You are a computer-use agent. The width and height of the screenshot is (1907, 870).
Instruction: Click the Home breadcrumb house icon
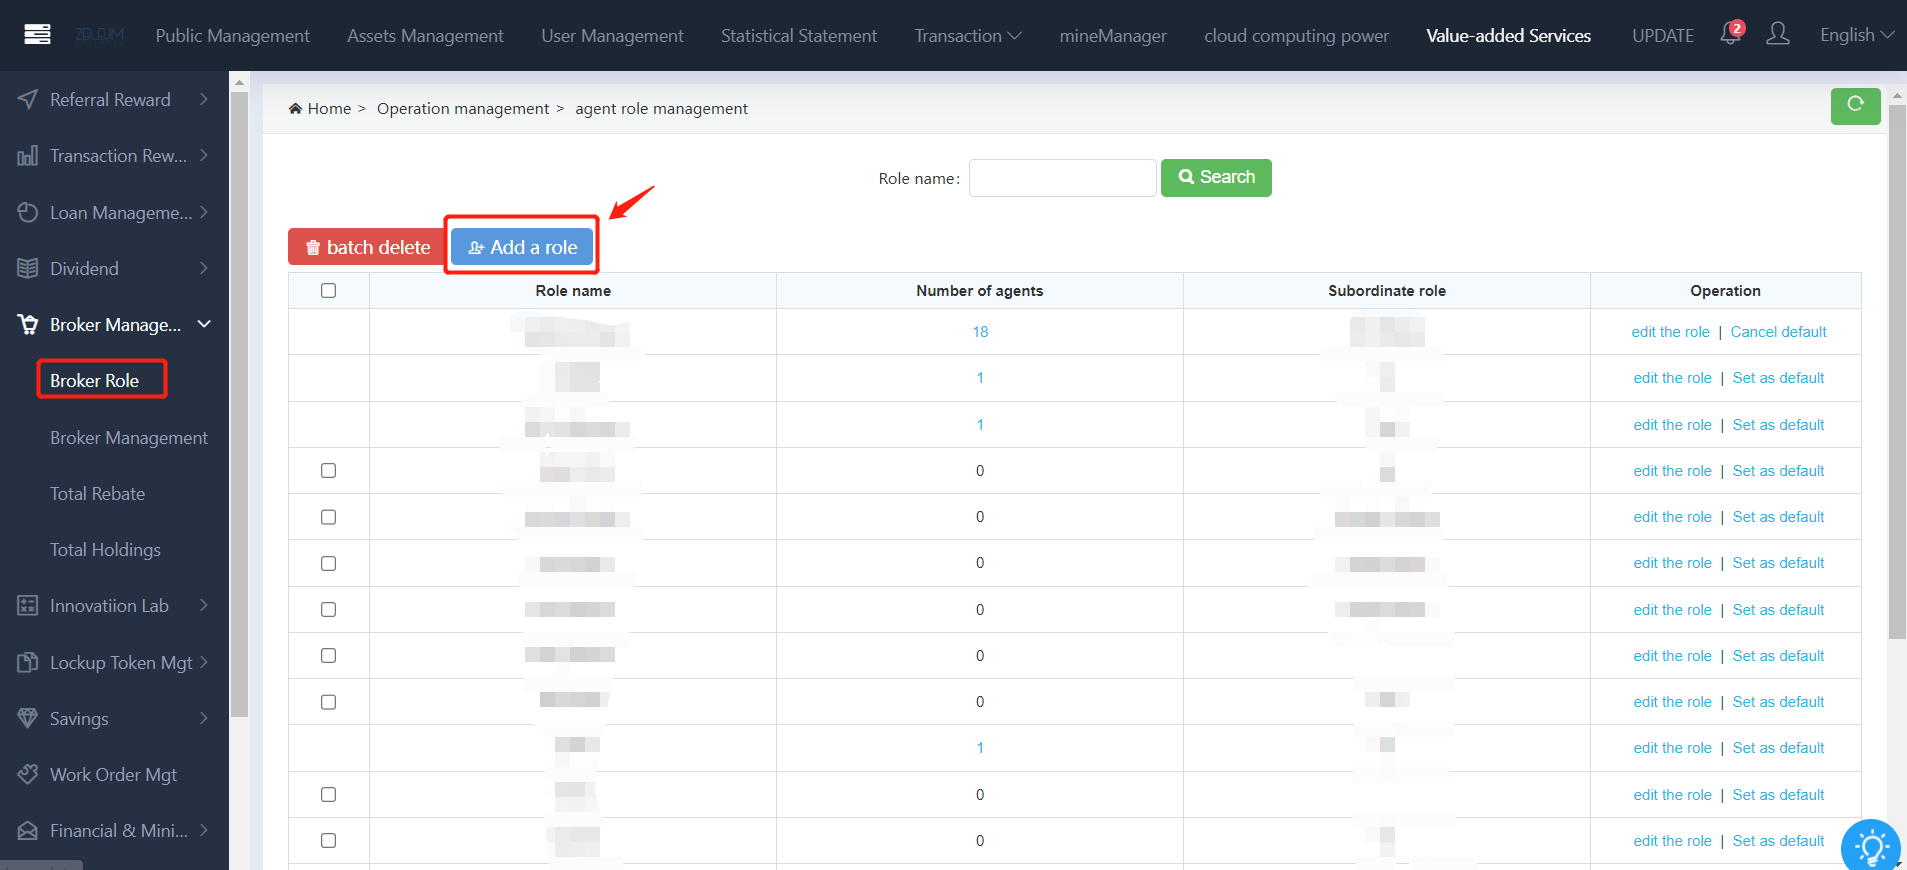point(295,108)
